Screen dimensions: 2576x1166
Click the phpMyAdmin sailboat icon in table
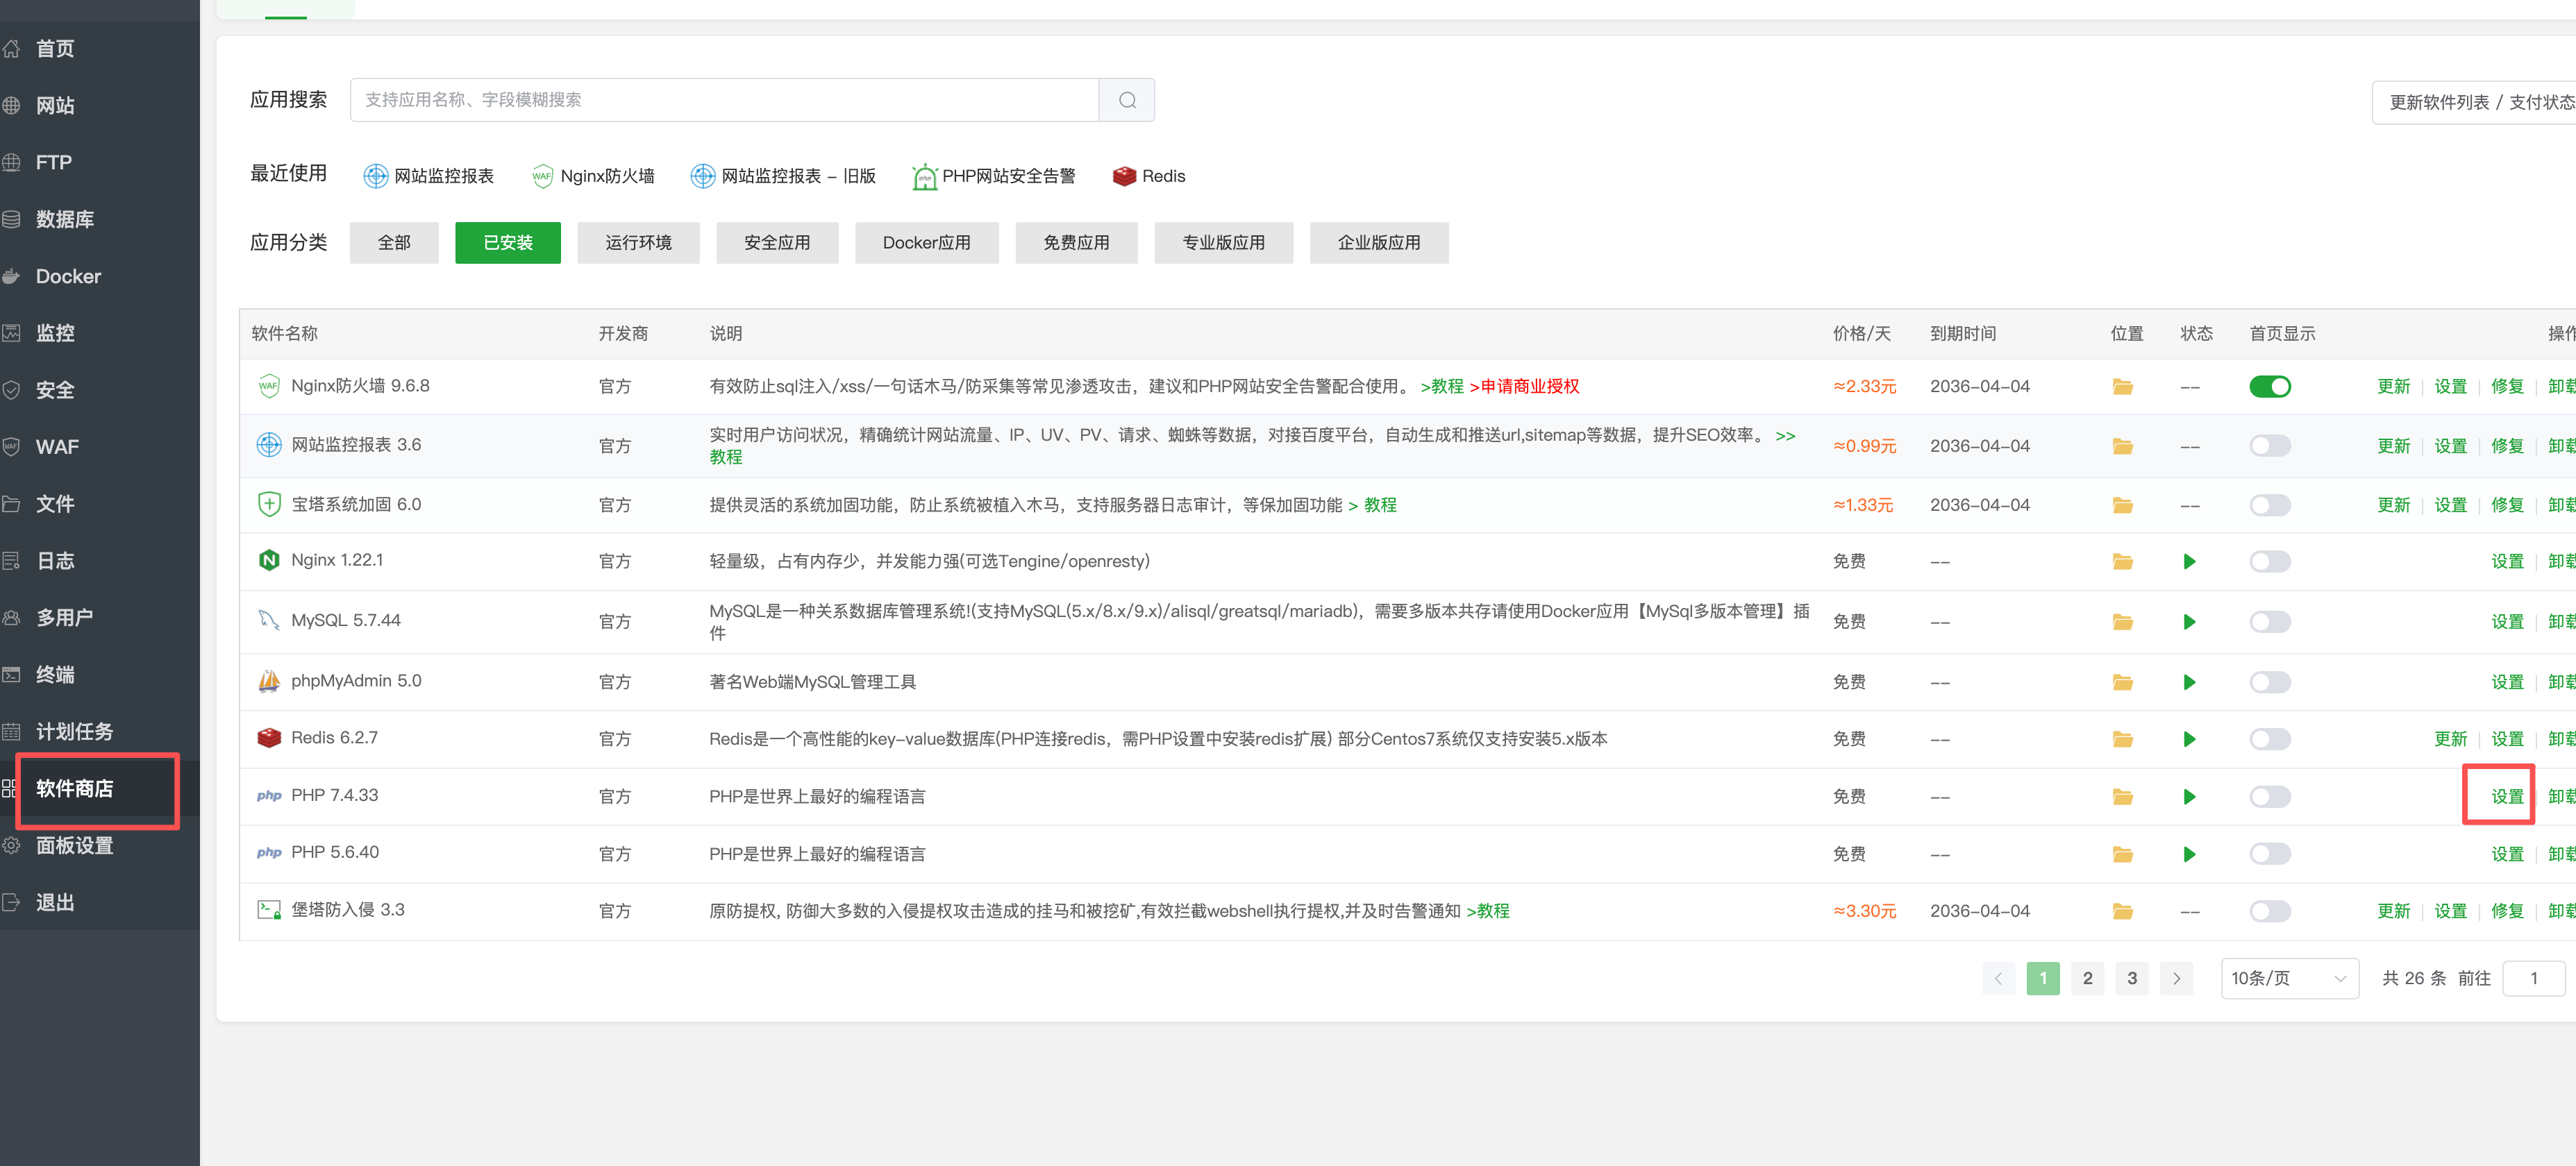point(269,681)
